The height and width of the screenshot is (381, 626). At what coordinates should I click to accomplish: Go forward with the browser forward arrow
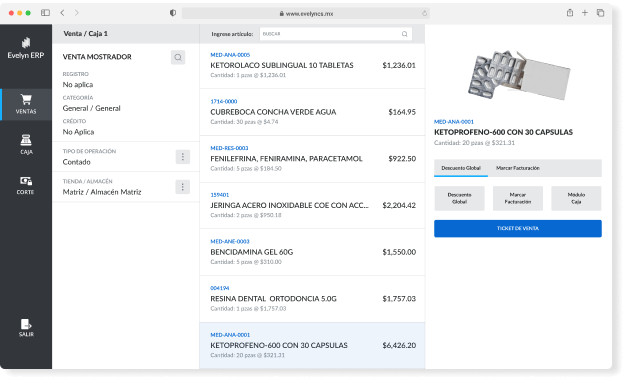pyautogui.click(x=77, y=13)
